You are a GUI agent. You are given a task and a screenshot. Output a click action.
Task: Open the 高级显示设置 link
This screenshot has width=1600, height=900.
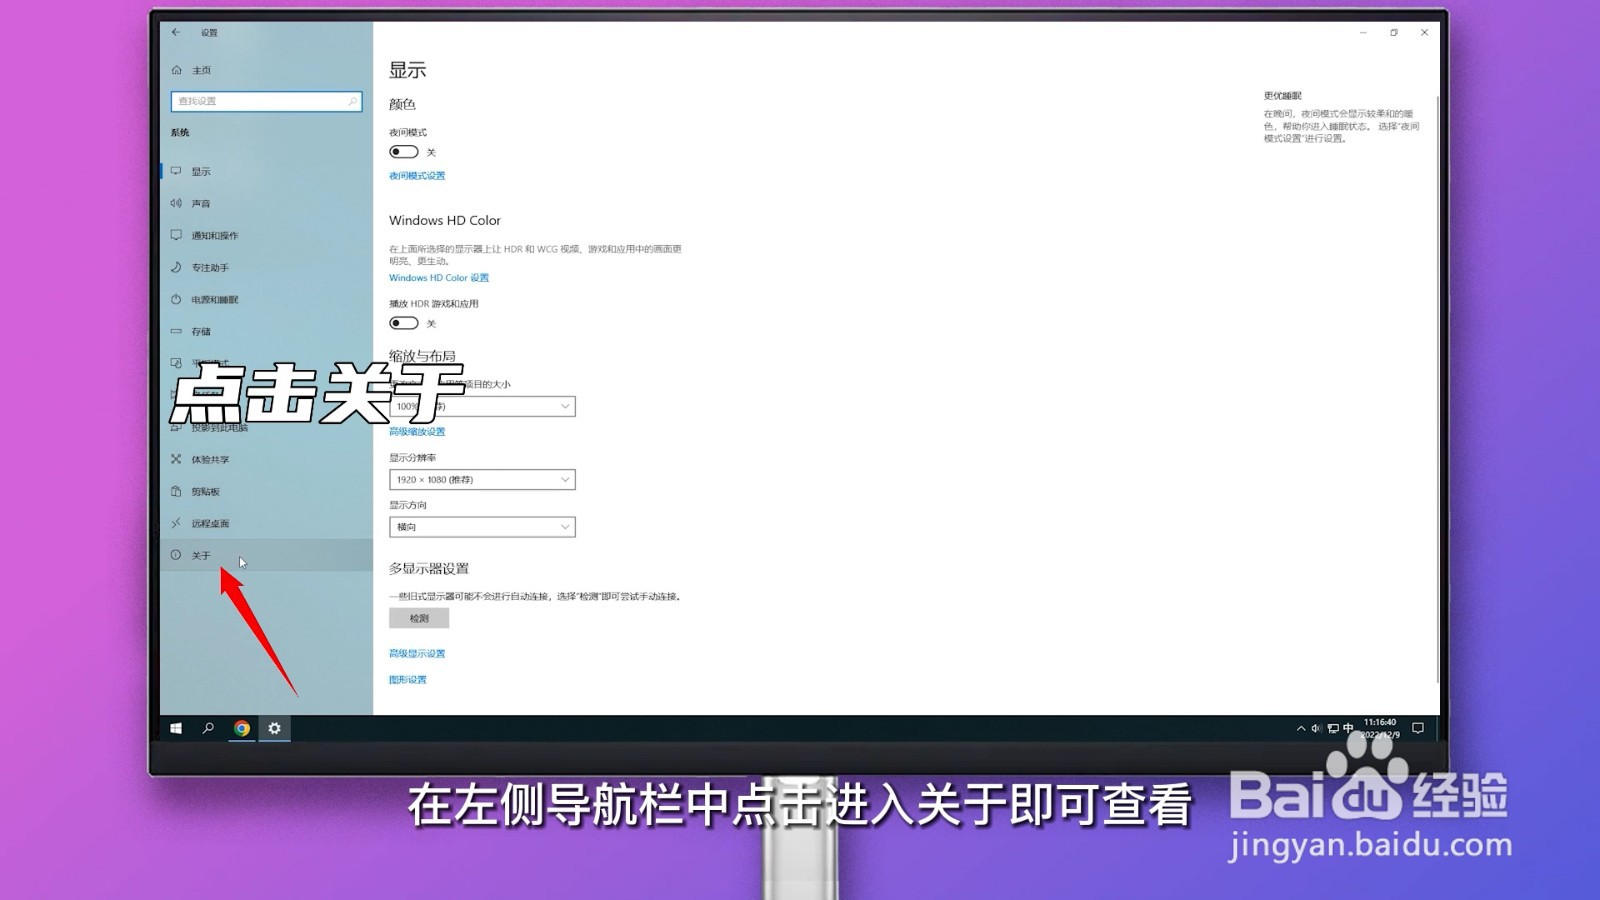pos(417,654)
